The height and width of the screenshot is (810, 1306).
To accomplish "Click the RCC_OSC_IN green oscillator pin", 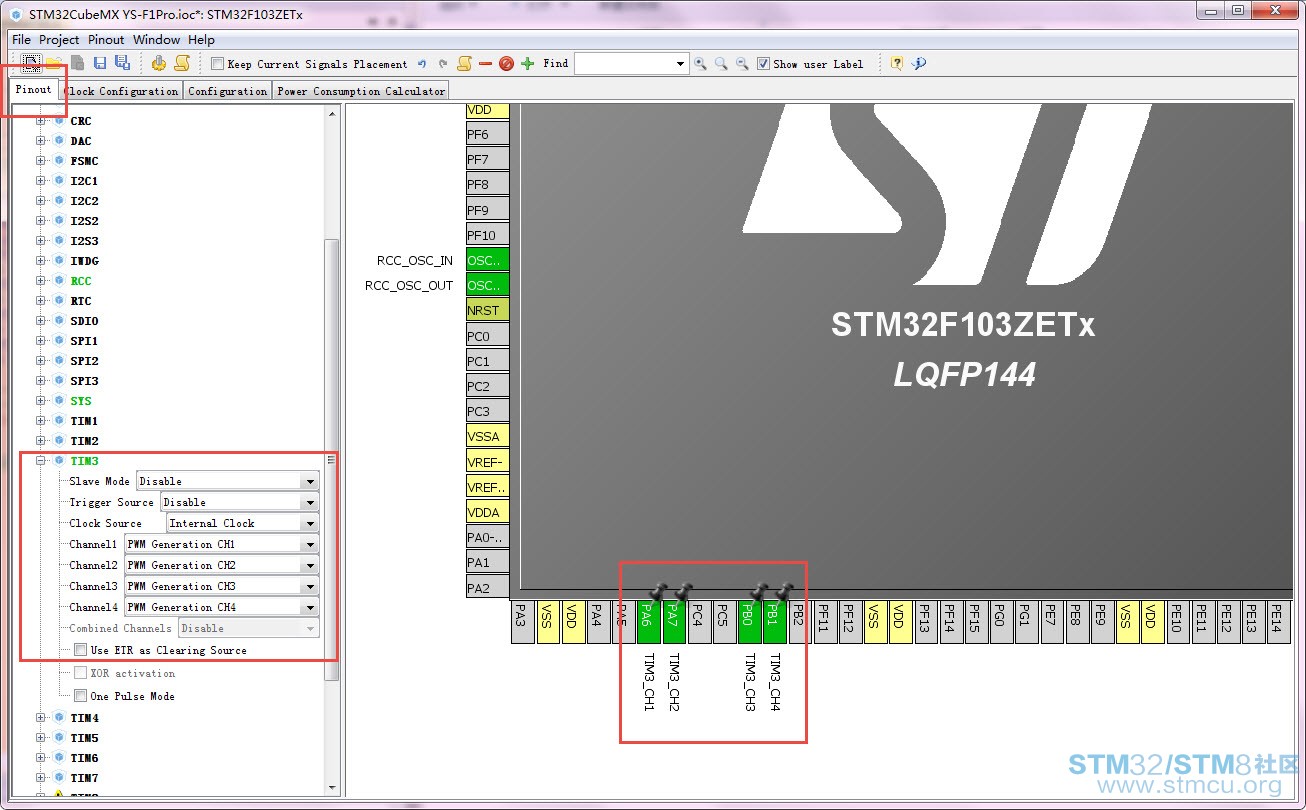I will pos(488,260).
